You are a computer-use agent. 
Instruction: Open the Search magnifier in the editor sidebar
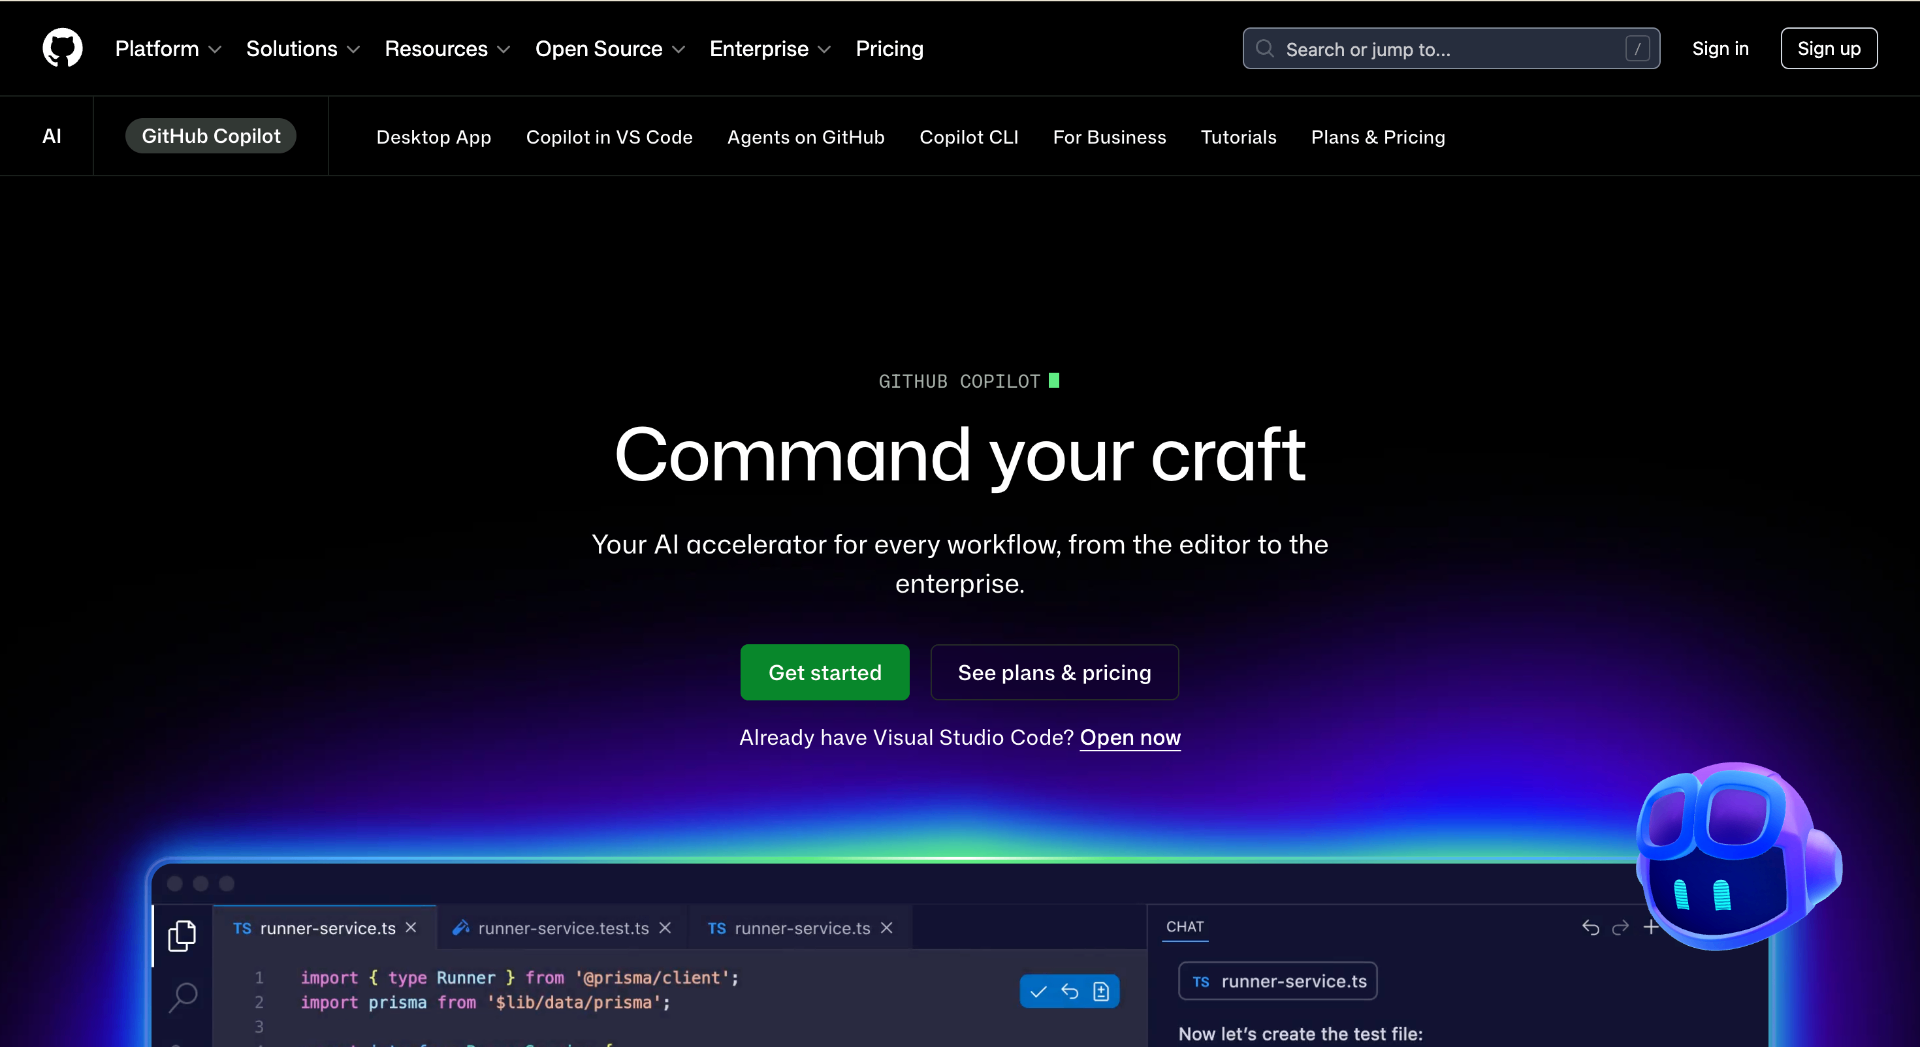pyautogui.click(x=183, y=996)
